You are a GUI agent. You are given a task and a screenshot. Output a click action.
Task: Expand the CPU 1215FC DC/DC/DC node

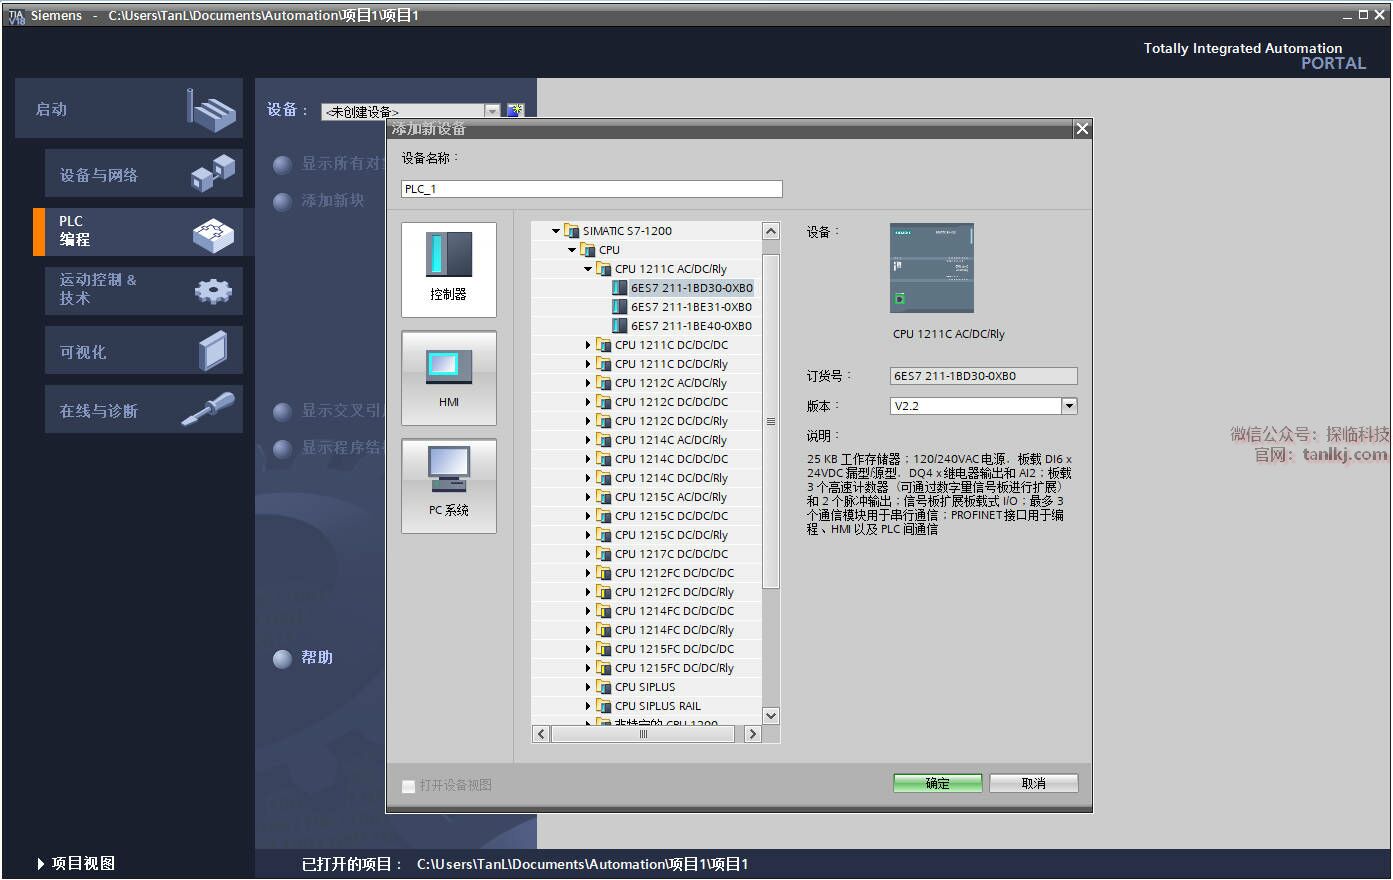(x=588, y=649)
